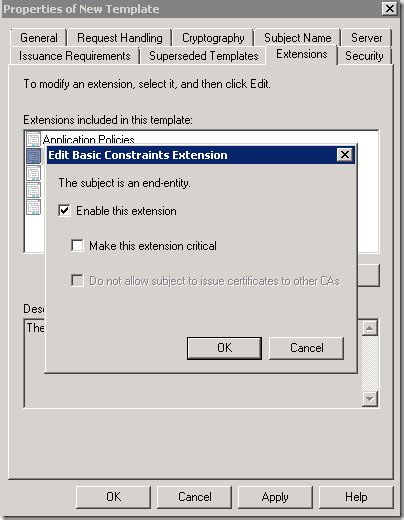Image resolution: width=404 pixels, height=520 pixels.
Task: Select the Application Policies extension icon
Action: 33,139
